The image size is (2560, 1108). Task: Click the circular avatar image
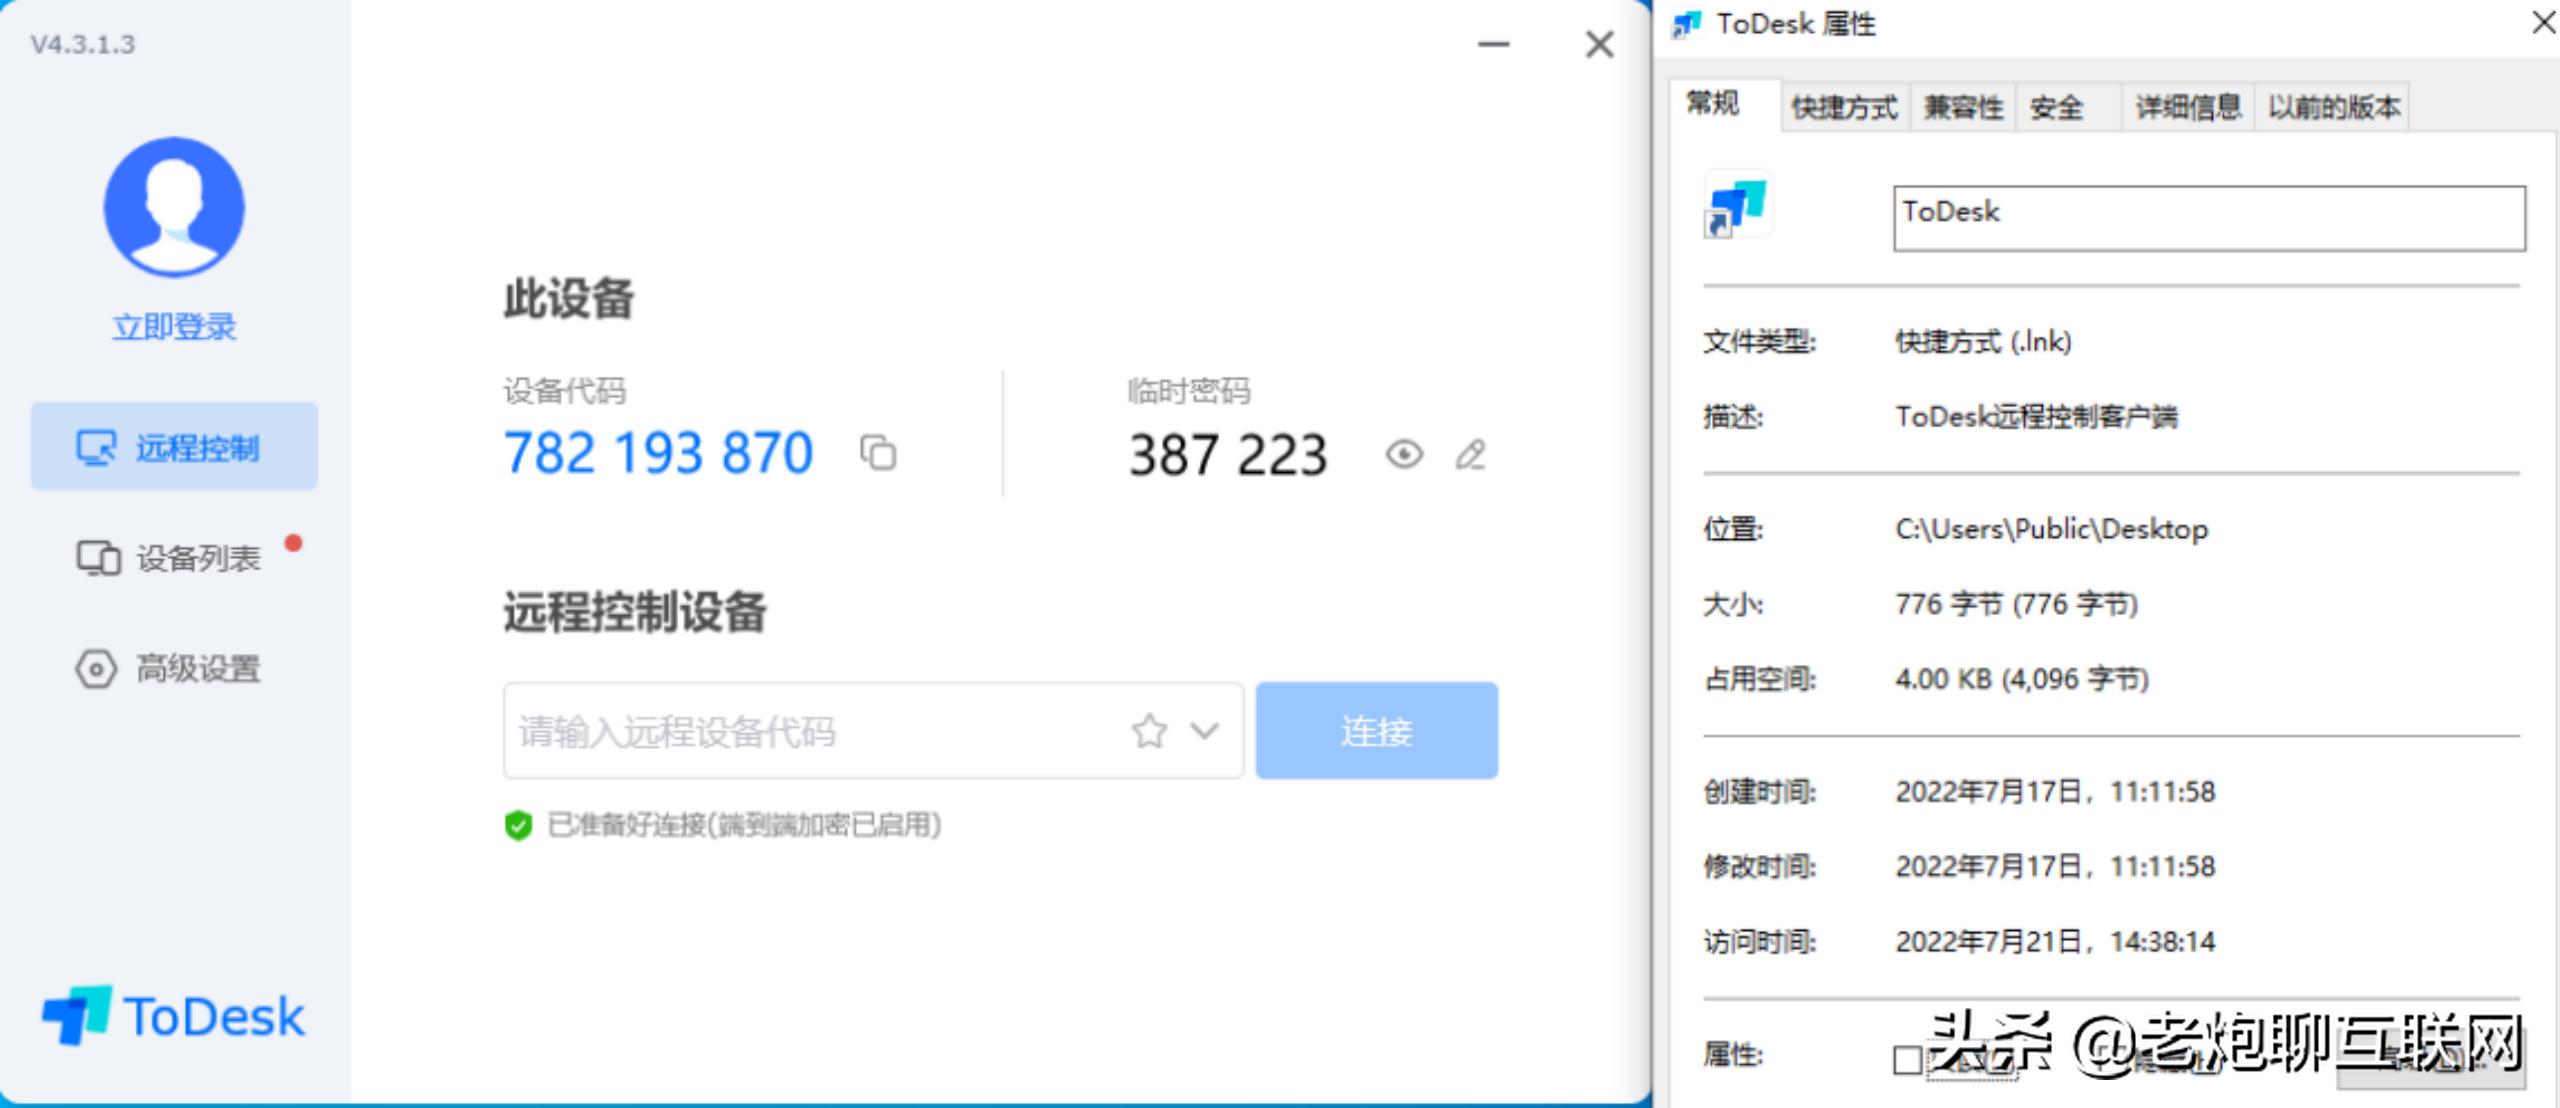(173, 205)
